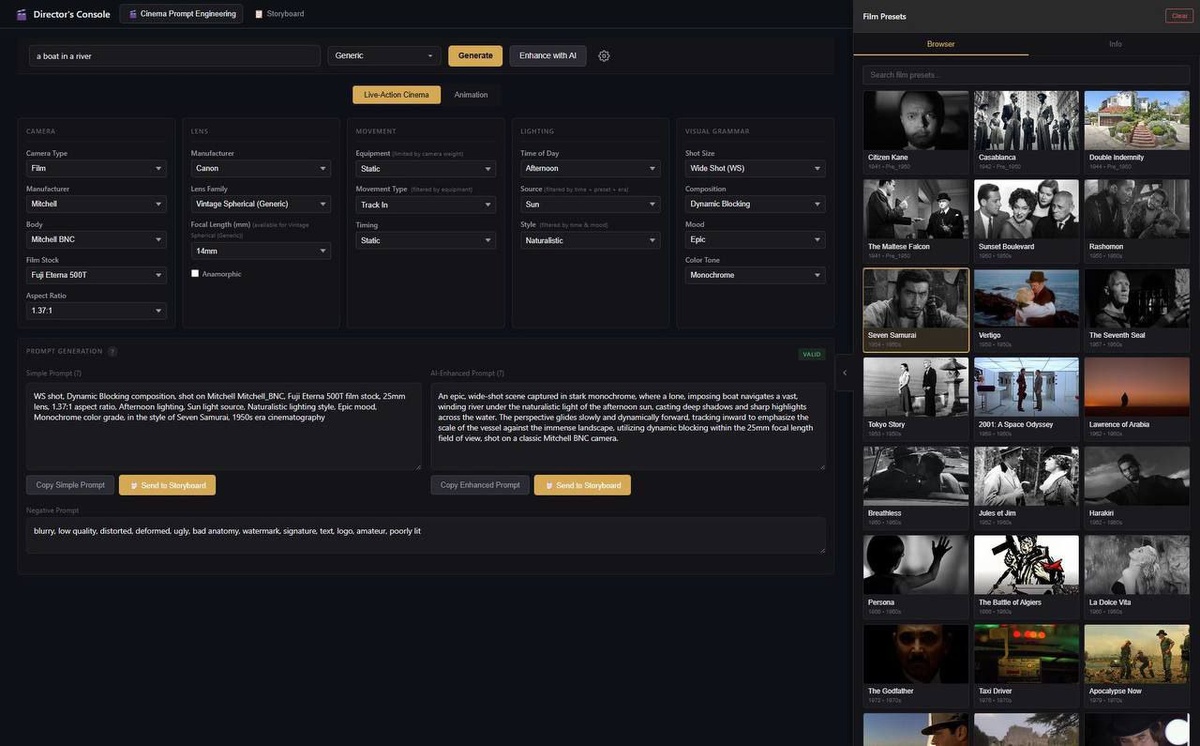Viewport: 1200px width, 746px height.
Task: Click the Clear button in Film Presets
Action: [1179, 16]
